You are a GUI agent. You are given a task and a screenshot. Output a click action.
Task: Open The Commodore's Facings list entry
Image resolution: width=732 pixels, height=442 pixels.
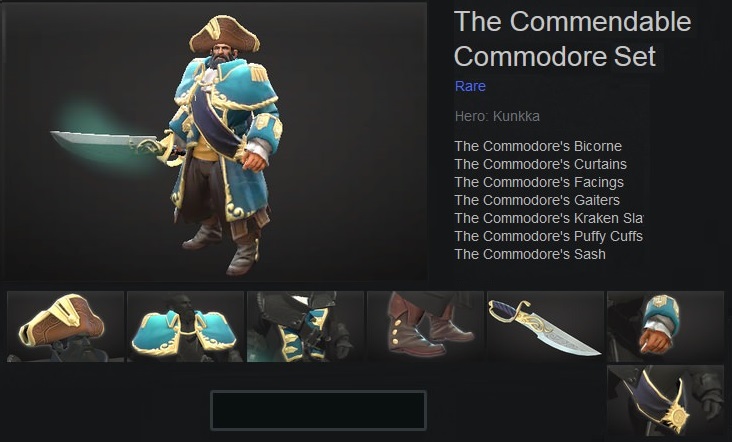coord(539,182)
